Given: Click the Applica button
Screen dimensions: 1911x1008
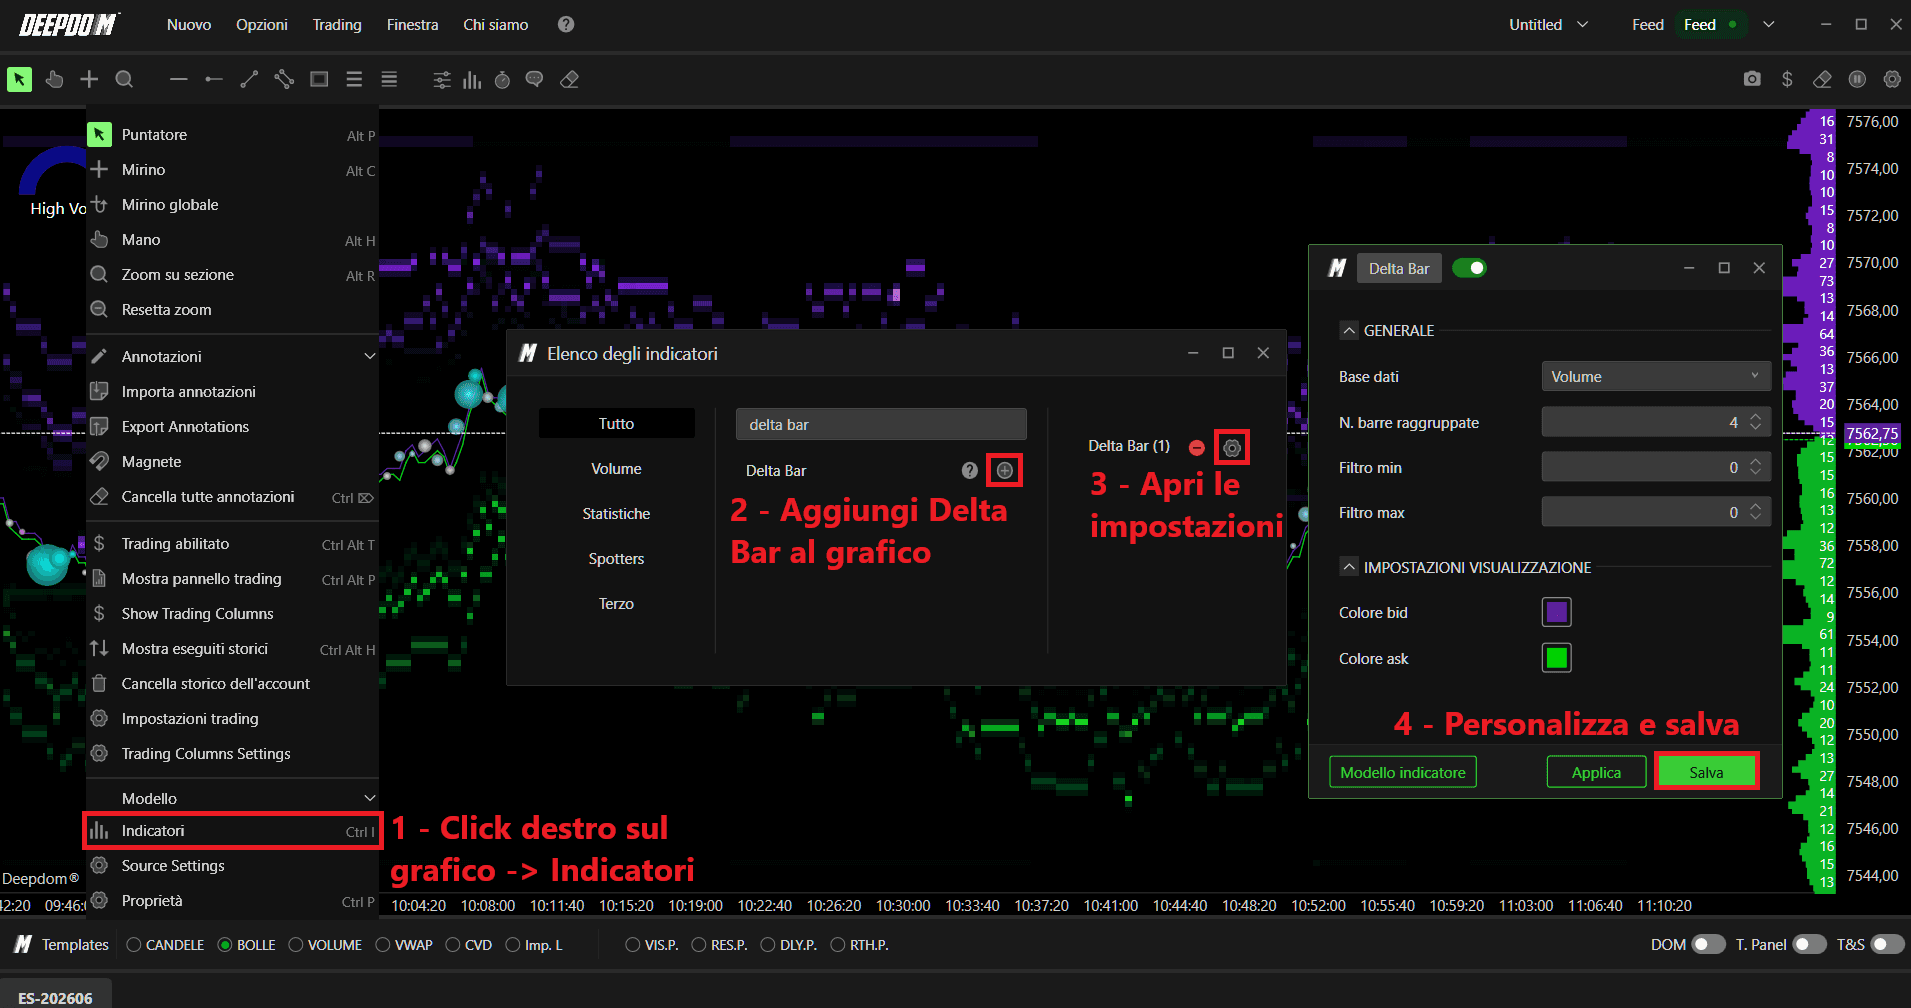Looking at the screenshot, I should (1596, 772).
